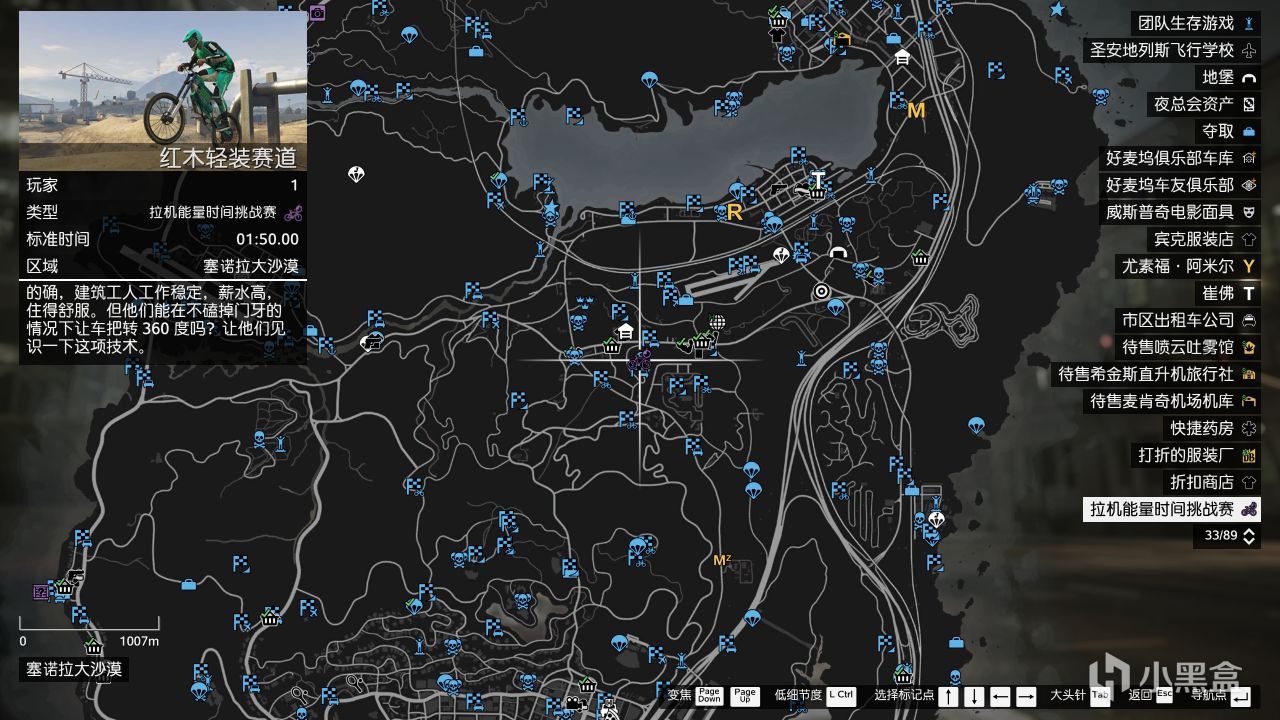This screenshot has width=1280, height=720.
Task: Click the yellow M marker on the map
Action: [916, 111]
